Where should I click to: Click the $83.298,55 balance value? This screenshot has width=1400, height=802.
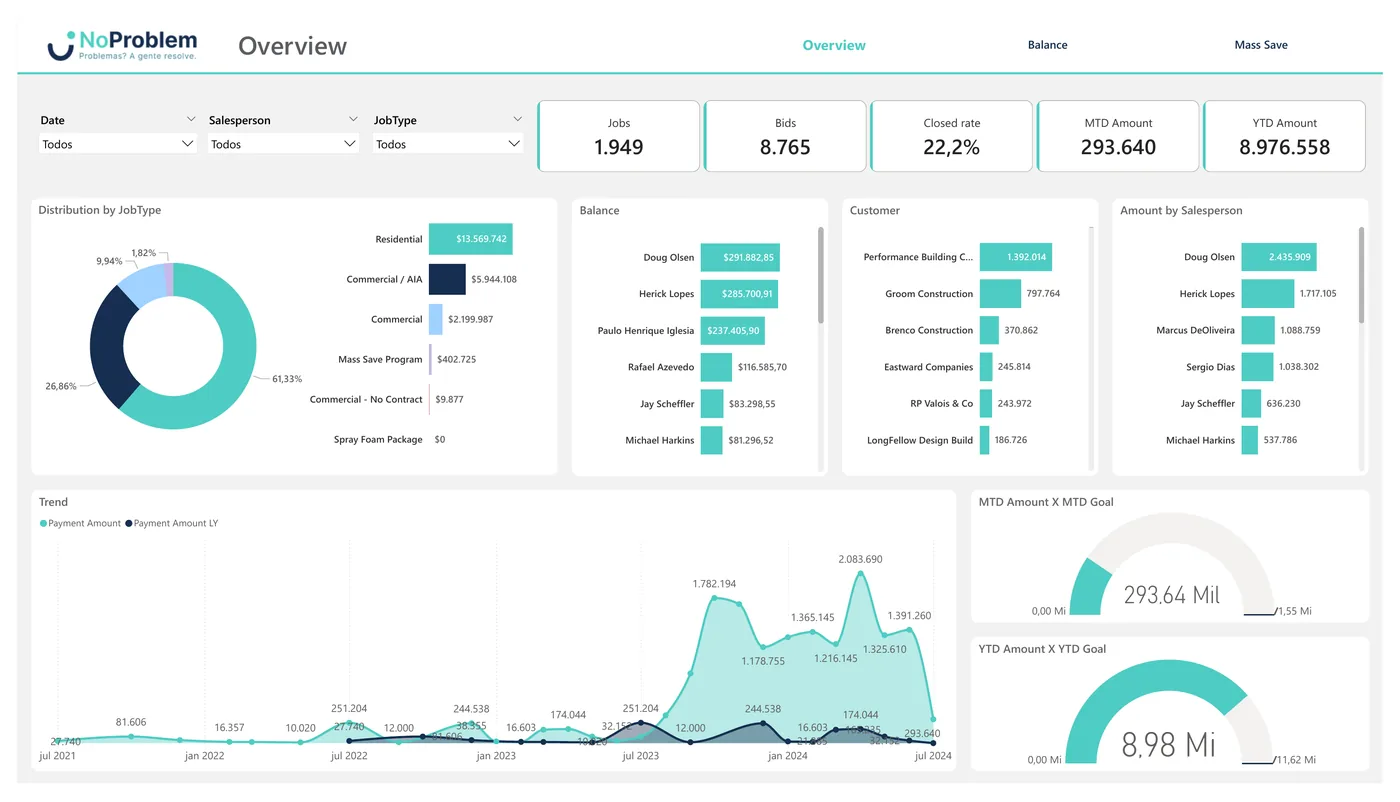[752, 404]
